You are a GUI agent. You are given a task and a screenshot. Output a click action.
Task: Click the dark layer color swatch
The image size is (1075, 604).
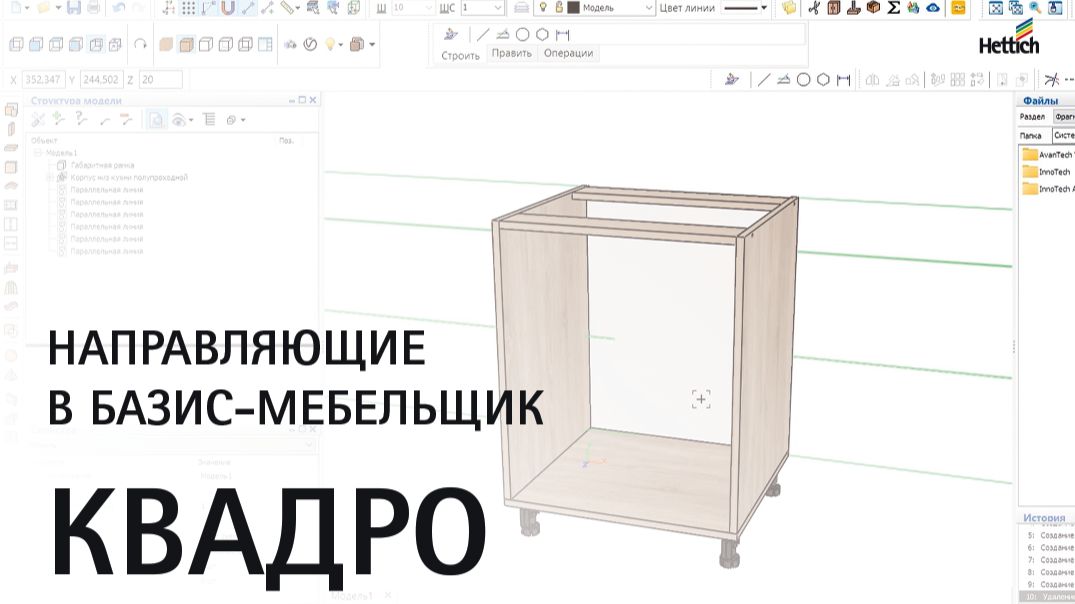[x=573, y=8]
